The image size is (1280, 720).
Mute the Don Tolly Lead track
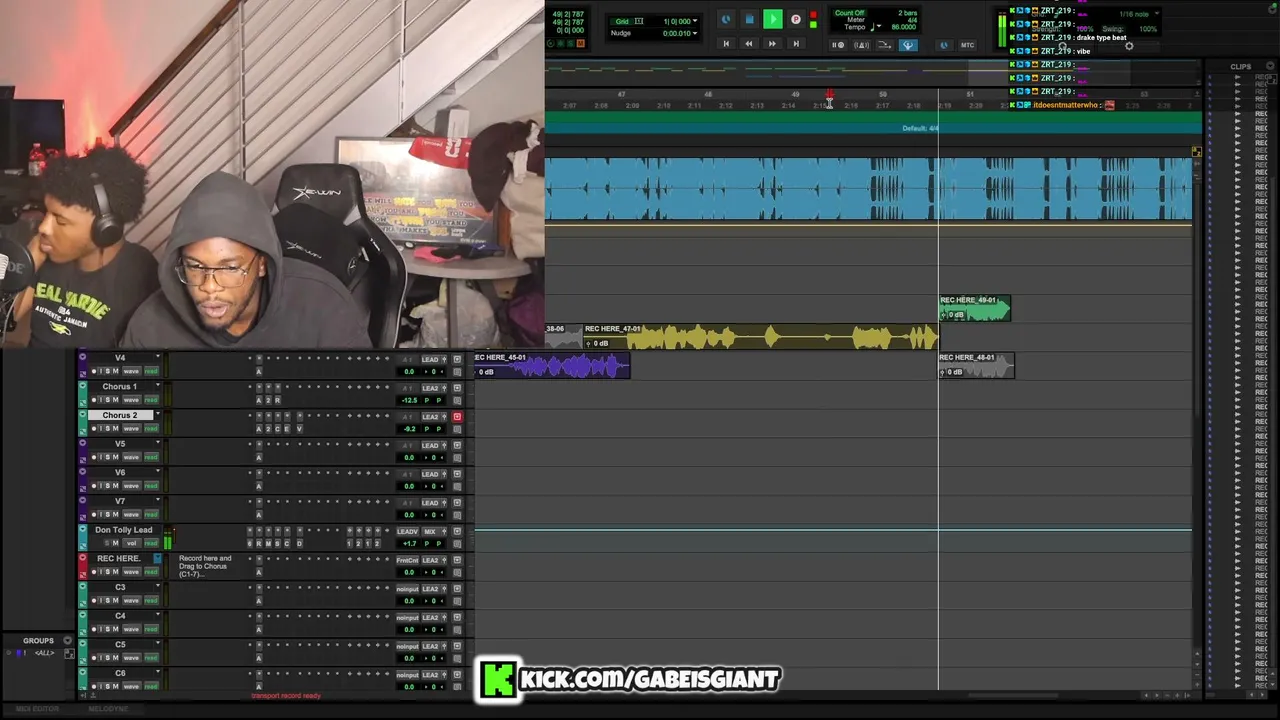(x=115, y=543)
